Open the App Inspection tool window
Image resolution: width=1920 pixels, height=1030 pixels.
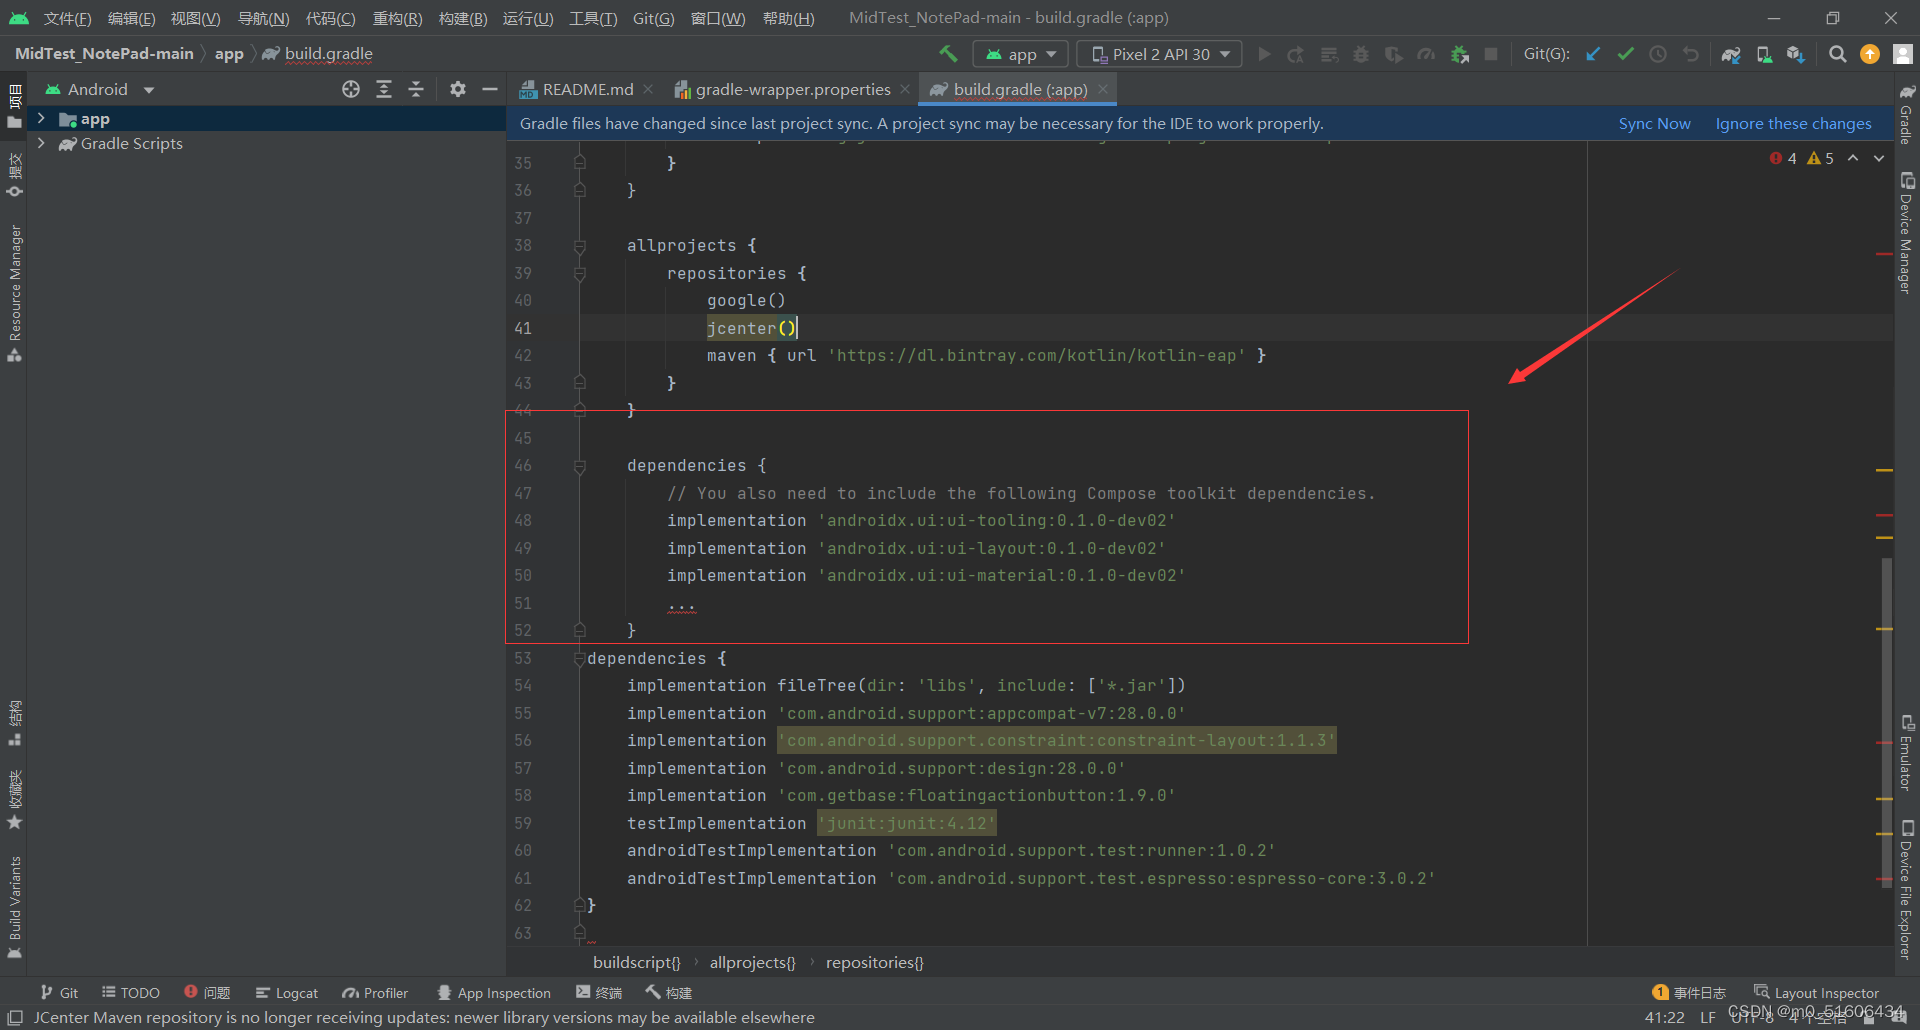pos(494,992)
